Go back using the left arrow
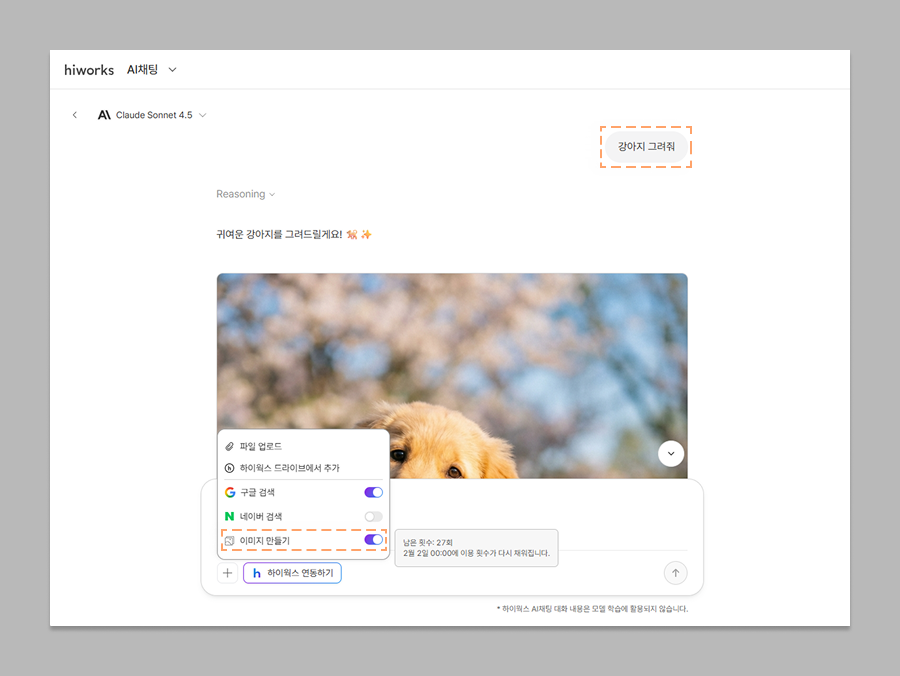 [x=74, y=115]
